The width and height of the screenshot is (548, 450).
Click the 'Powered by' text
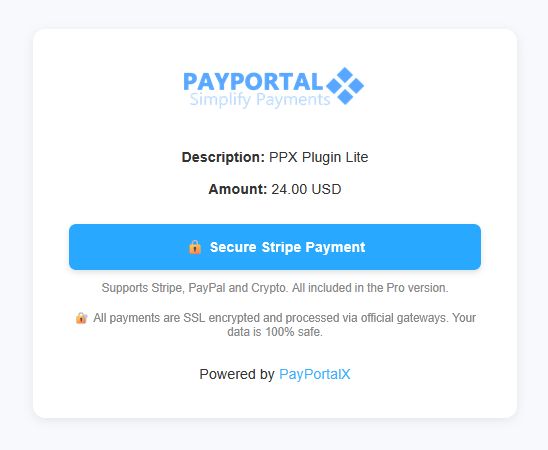click(x=237, y=374)
